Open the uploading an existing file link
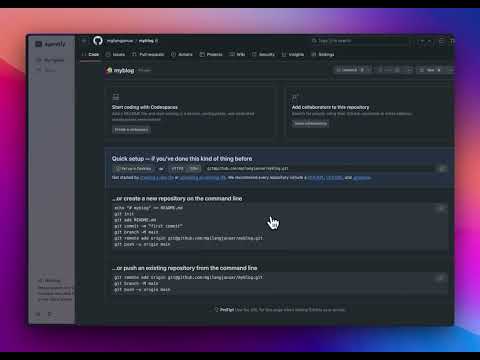This screenshot has width=480, height=360. pyautogui.click(x=202, y=178)
